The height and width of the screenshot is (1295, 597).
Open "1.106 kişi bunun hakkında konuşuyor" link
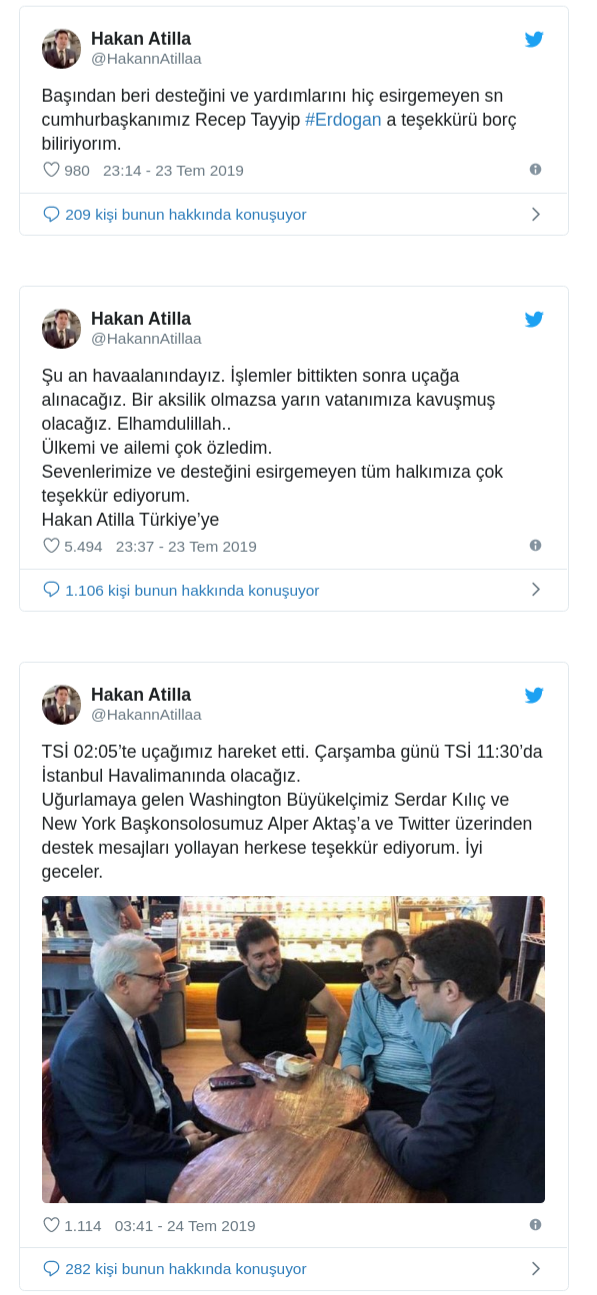[181, 590]
